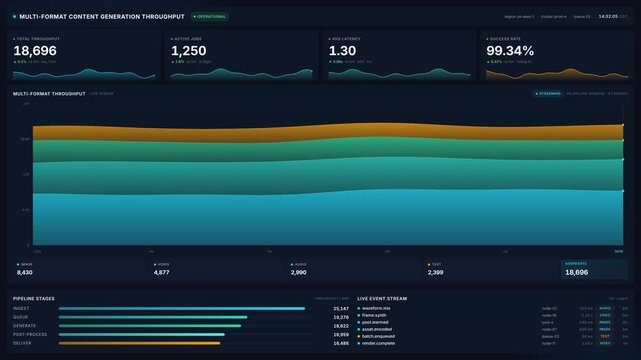The image size is (641, 360).
Task: Click the TEXT tag on batch.enqueued row
Action: click(x=605, y=336)
